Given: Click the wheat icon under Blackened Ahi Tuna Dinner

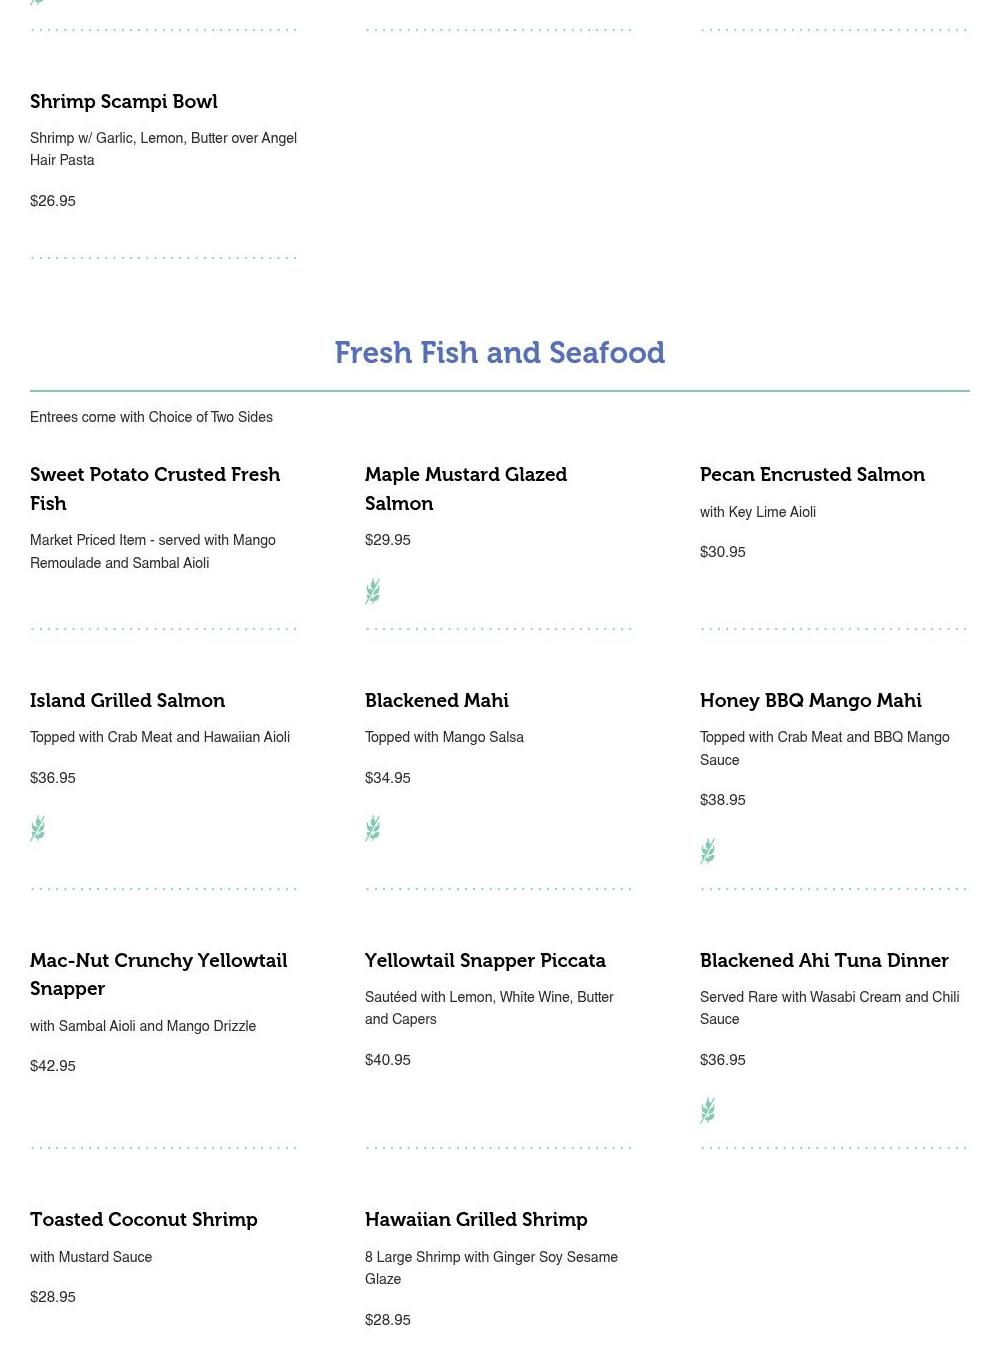Looking at the screenshot, I should tap(707, 1110).
